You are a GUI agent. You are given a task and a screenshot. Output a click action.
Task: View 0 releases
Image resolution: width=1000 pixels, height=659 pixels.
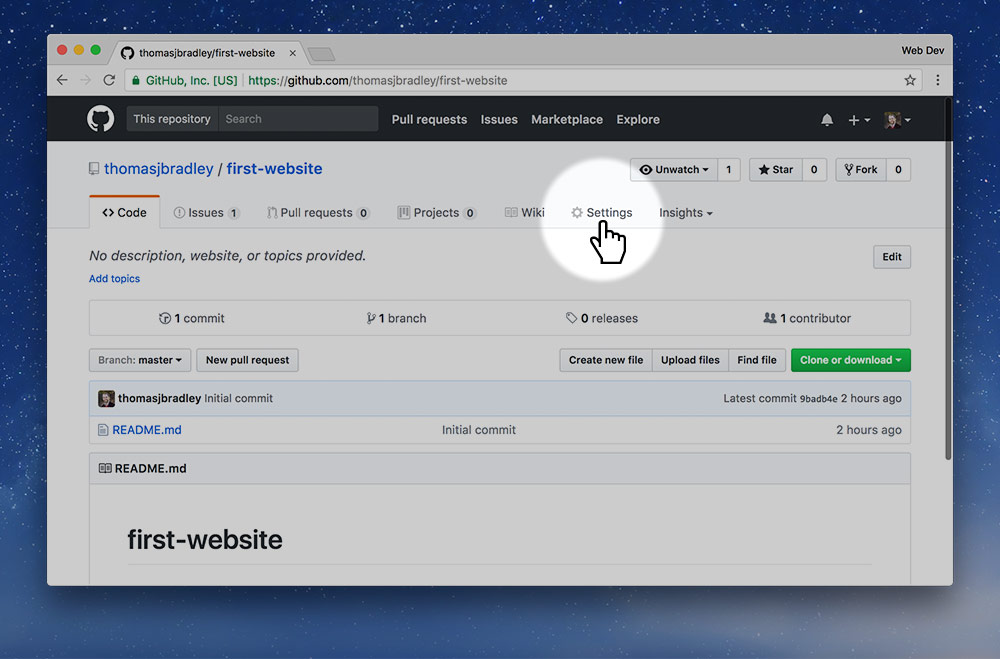601,318
